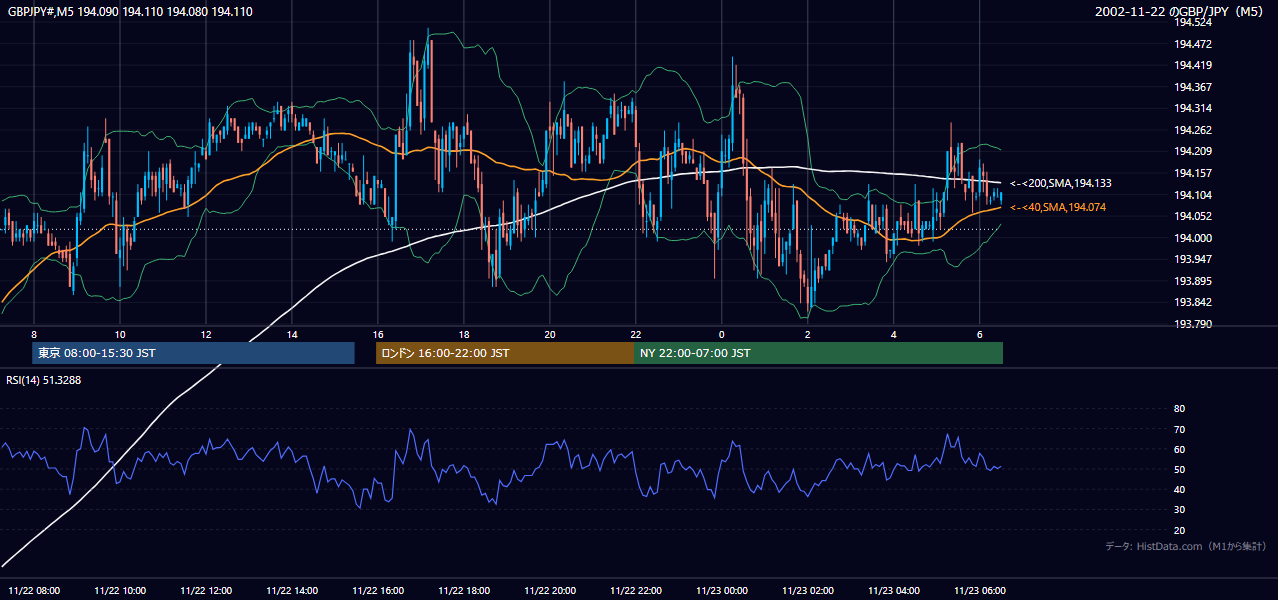Click price axis value 194.314
Viewport: 1278px width, 600px height.
[1192, 108]
